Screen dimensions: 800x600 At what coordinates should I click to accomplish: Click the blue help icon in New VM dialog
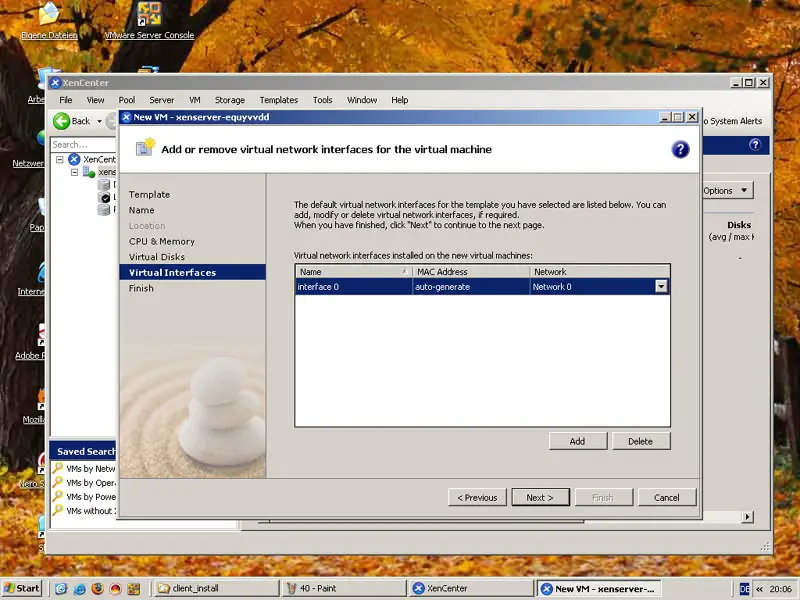click(x=680, y=149)
